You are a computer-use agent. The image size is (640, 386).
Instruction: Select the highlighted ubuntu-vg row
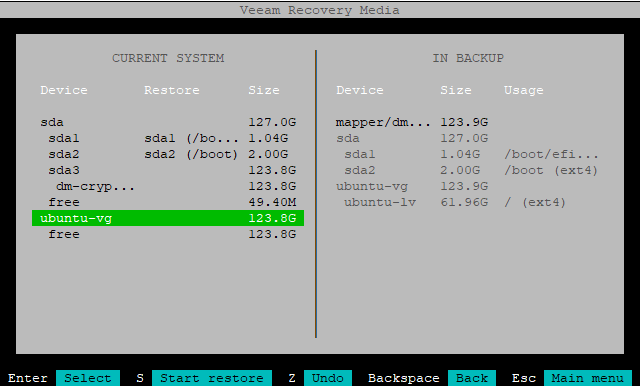(168, 218)
